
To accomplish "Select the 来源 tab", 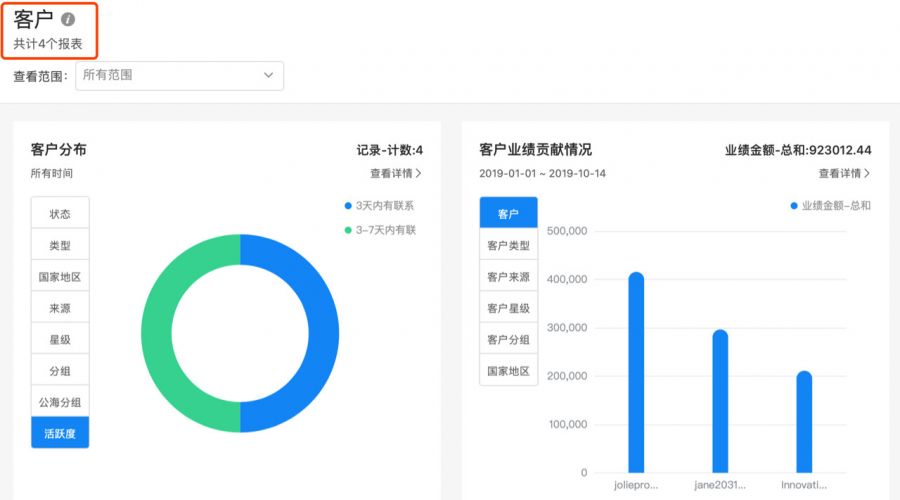I will [x=60, y=308].
